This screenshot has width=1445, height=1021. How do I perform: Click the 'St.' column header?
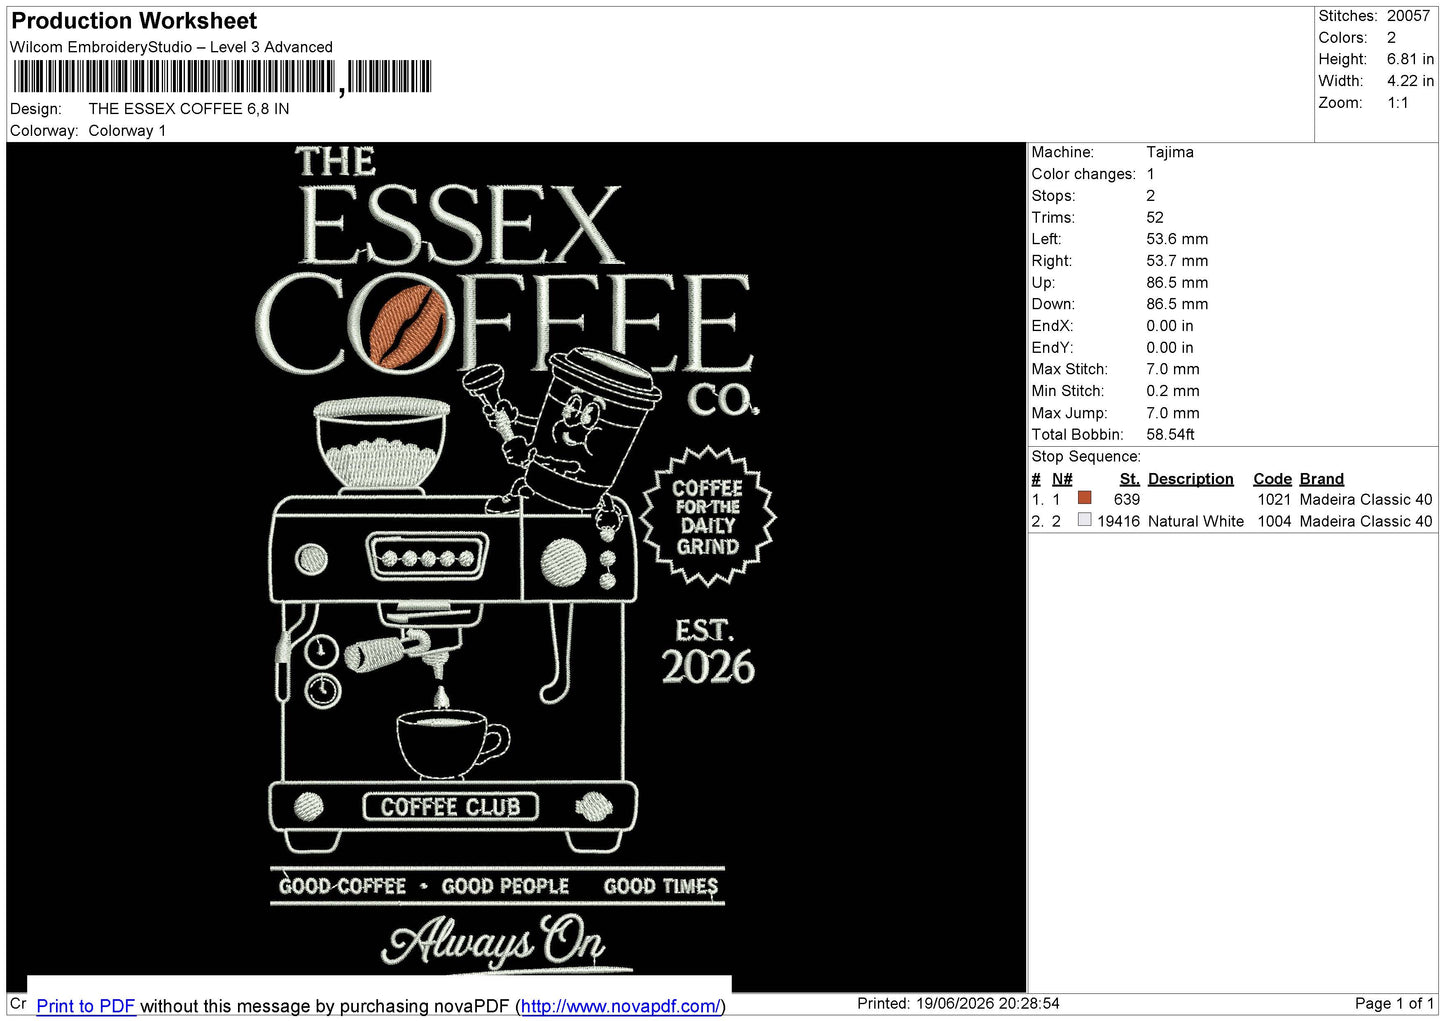coord(1130,479)
